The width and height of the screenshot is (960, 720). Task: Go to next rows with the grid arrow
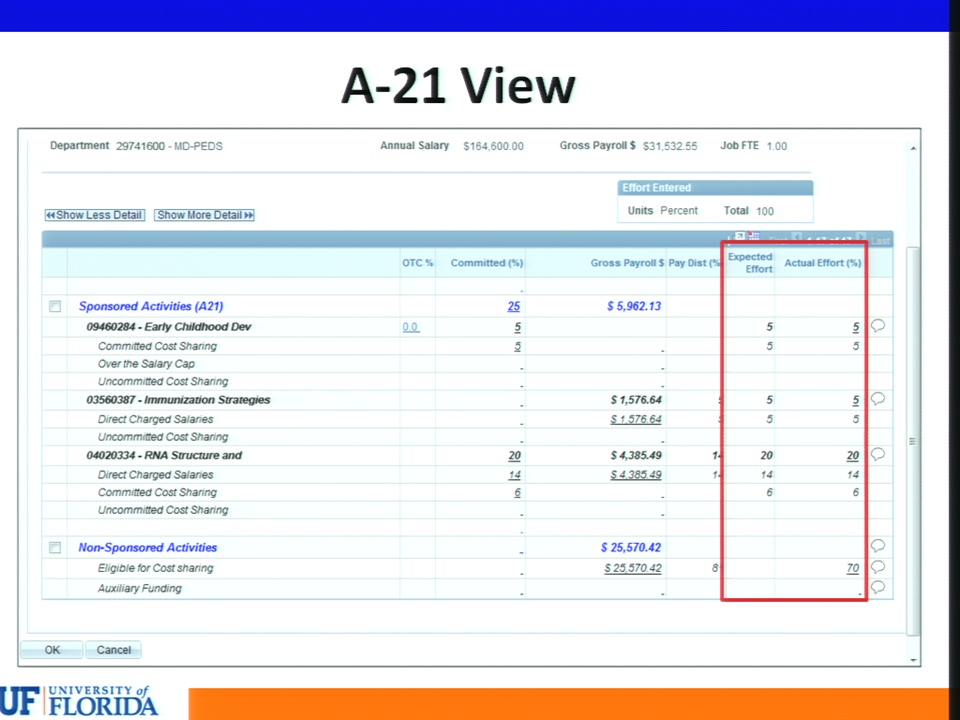[861, 238]
